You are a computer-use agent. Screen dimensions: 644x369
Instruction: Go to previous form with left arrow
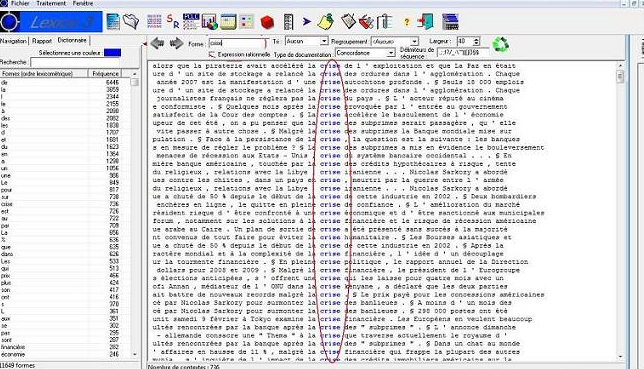[157, 43]
